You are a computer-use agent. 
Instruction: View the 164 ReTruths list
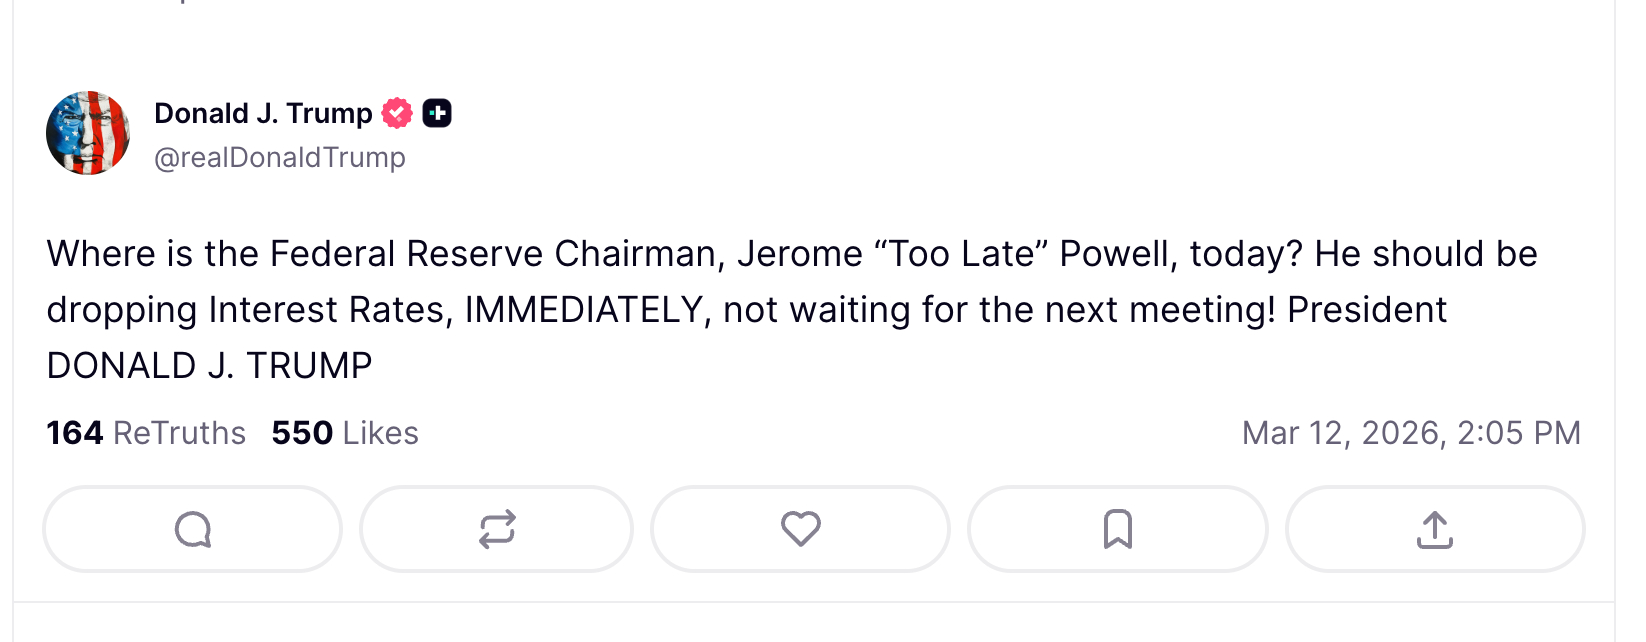click(x=146, y=433)
